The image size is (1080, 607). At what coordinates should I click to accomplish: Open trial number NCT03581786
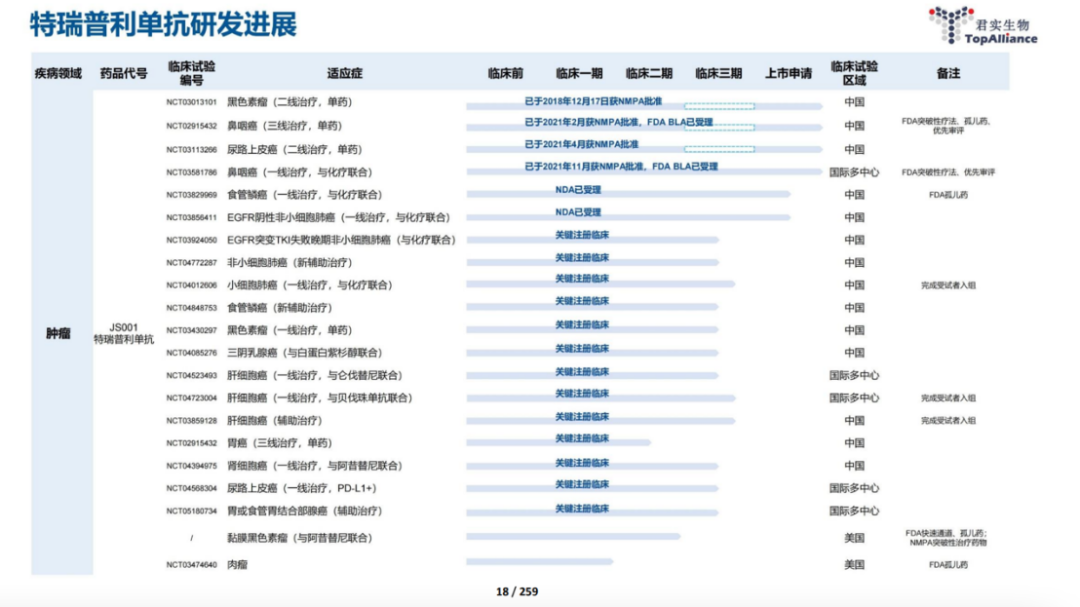coord(191,172)
